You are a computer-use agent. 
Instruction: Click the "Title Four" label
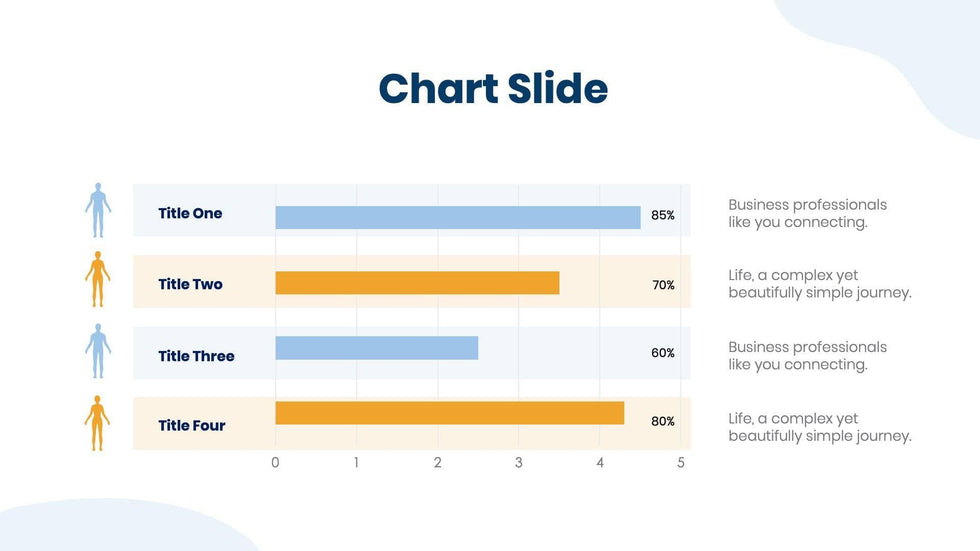tap(191, 426)
